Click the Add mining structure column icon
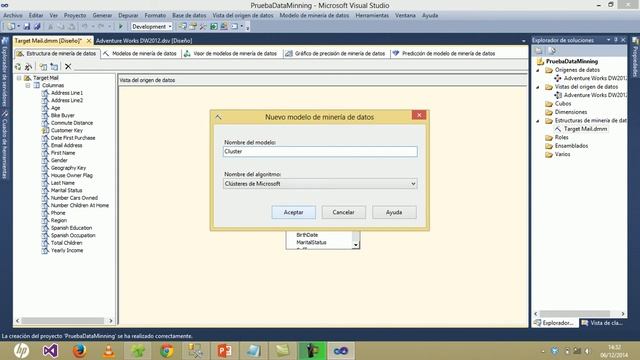The image size is (640, 360). coord(43,67)
